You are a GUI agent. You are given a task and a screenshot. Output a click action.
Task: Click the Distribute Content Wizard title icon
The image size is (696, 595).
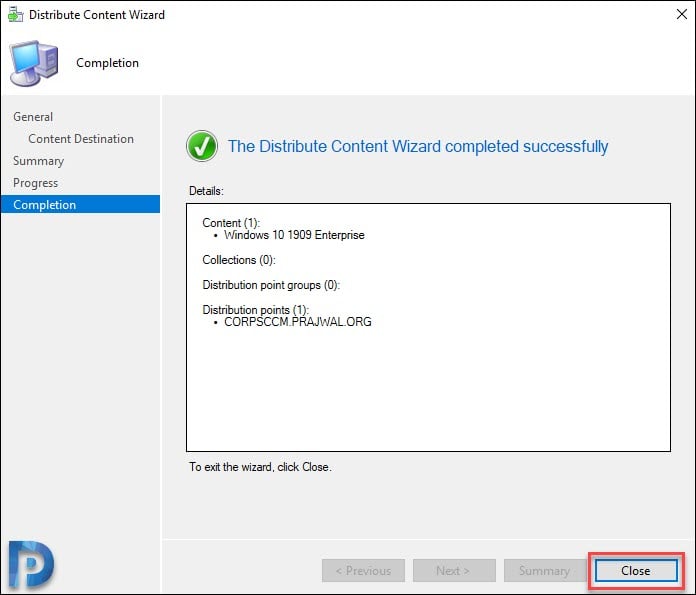point(15,14)
